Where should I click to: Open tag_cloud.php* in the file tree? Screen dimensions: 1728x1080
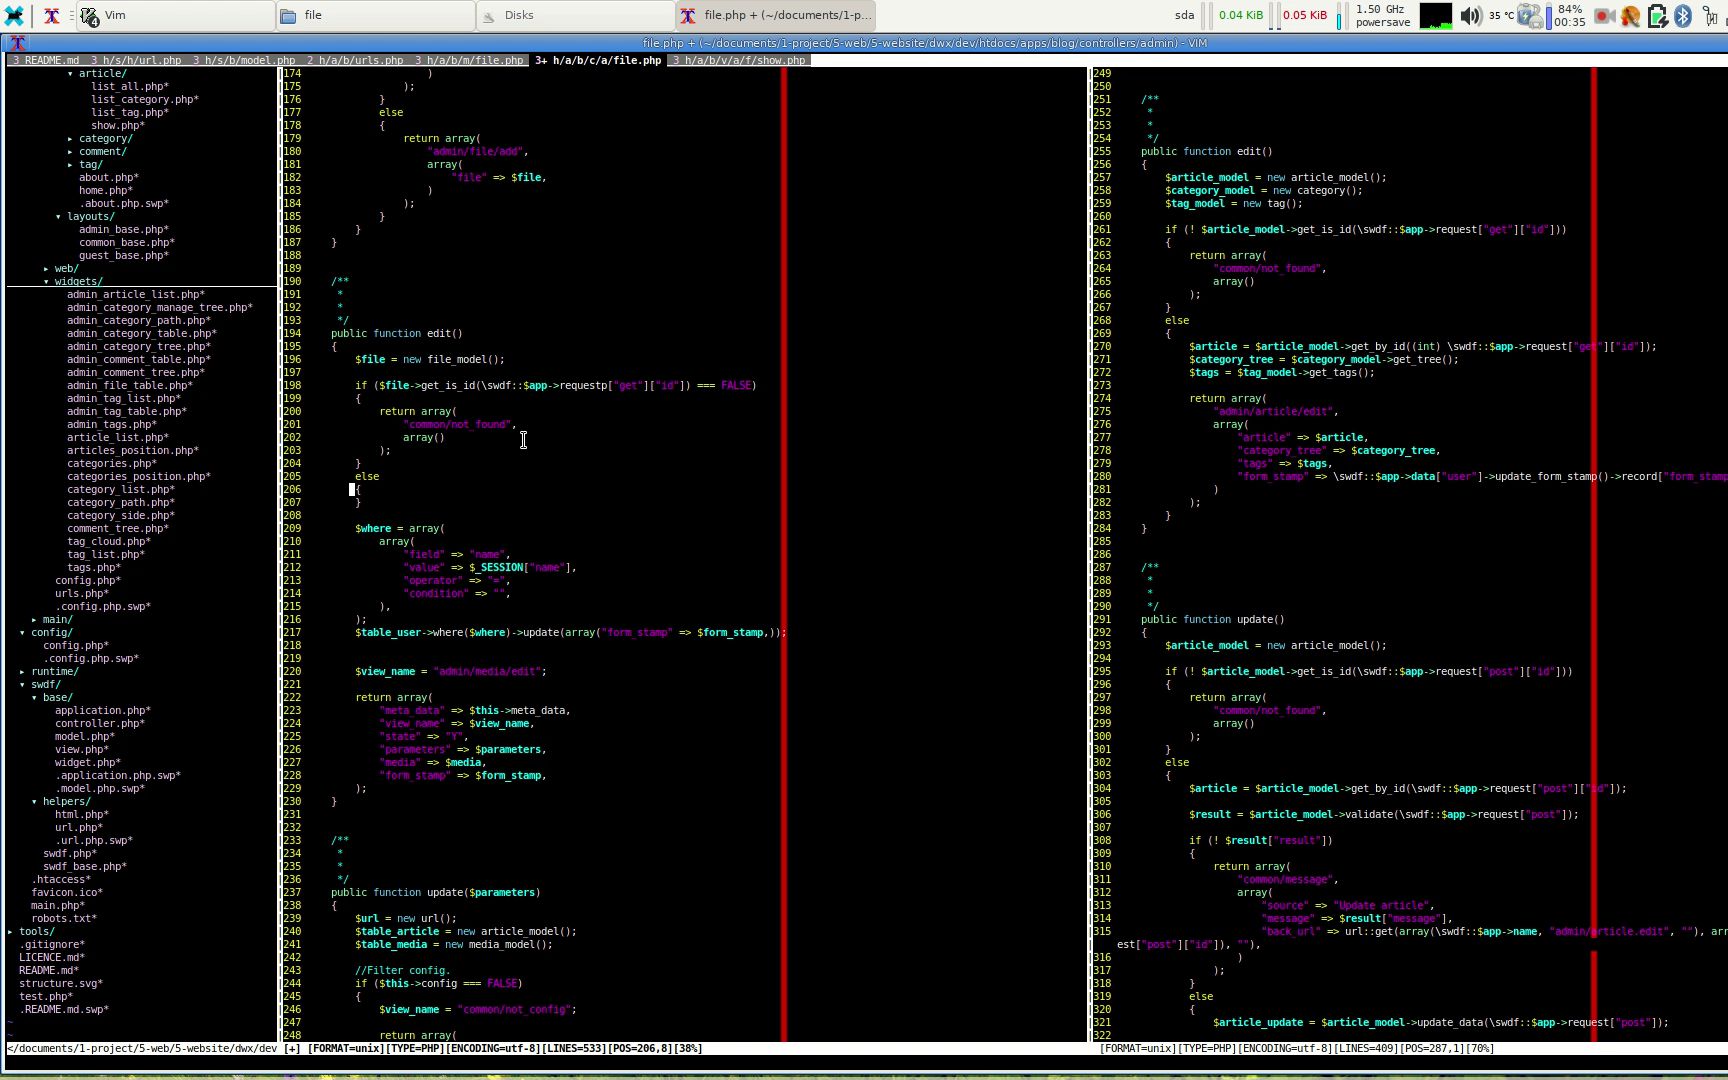109,541
